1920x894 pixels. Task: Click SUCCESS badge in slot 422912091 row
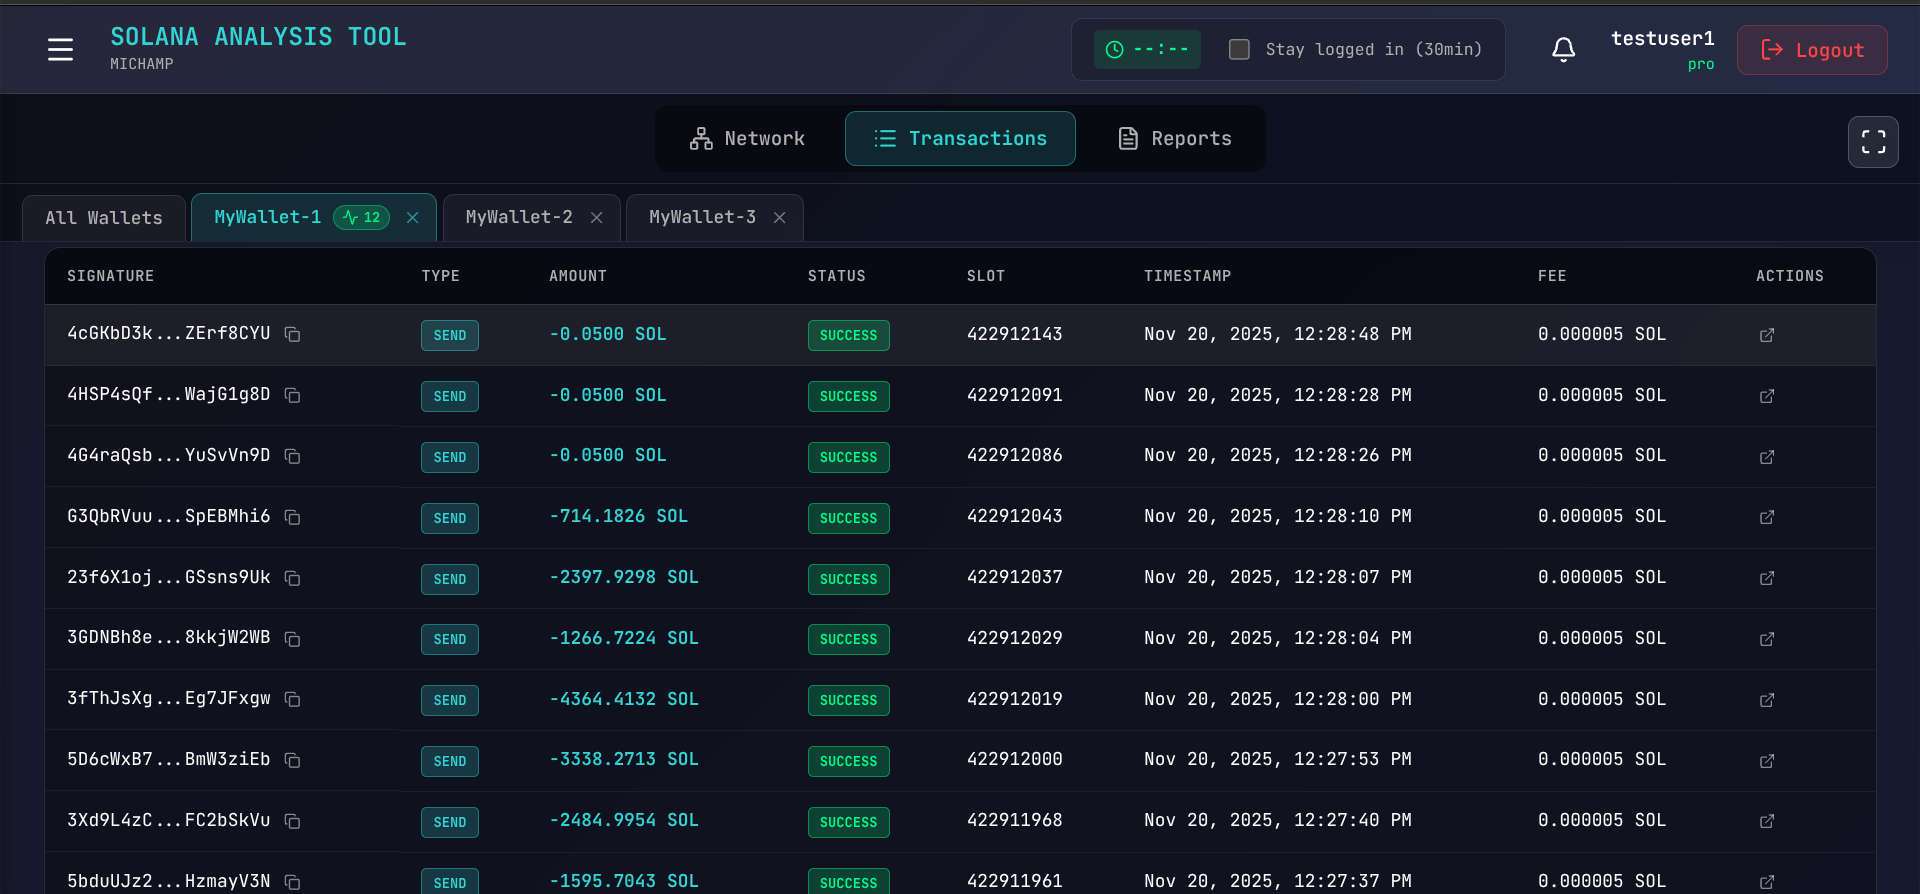pos(849,396)
